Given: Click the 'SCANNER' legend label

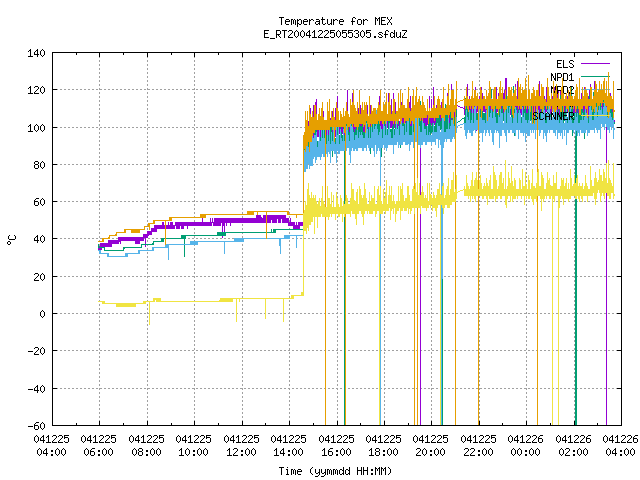Looking at the screenshot, I should [x=553, y=116].
